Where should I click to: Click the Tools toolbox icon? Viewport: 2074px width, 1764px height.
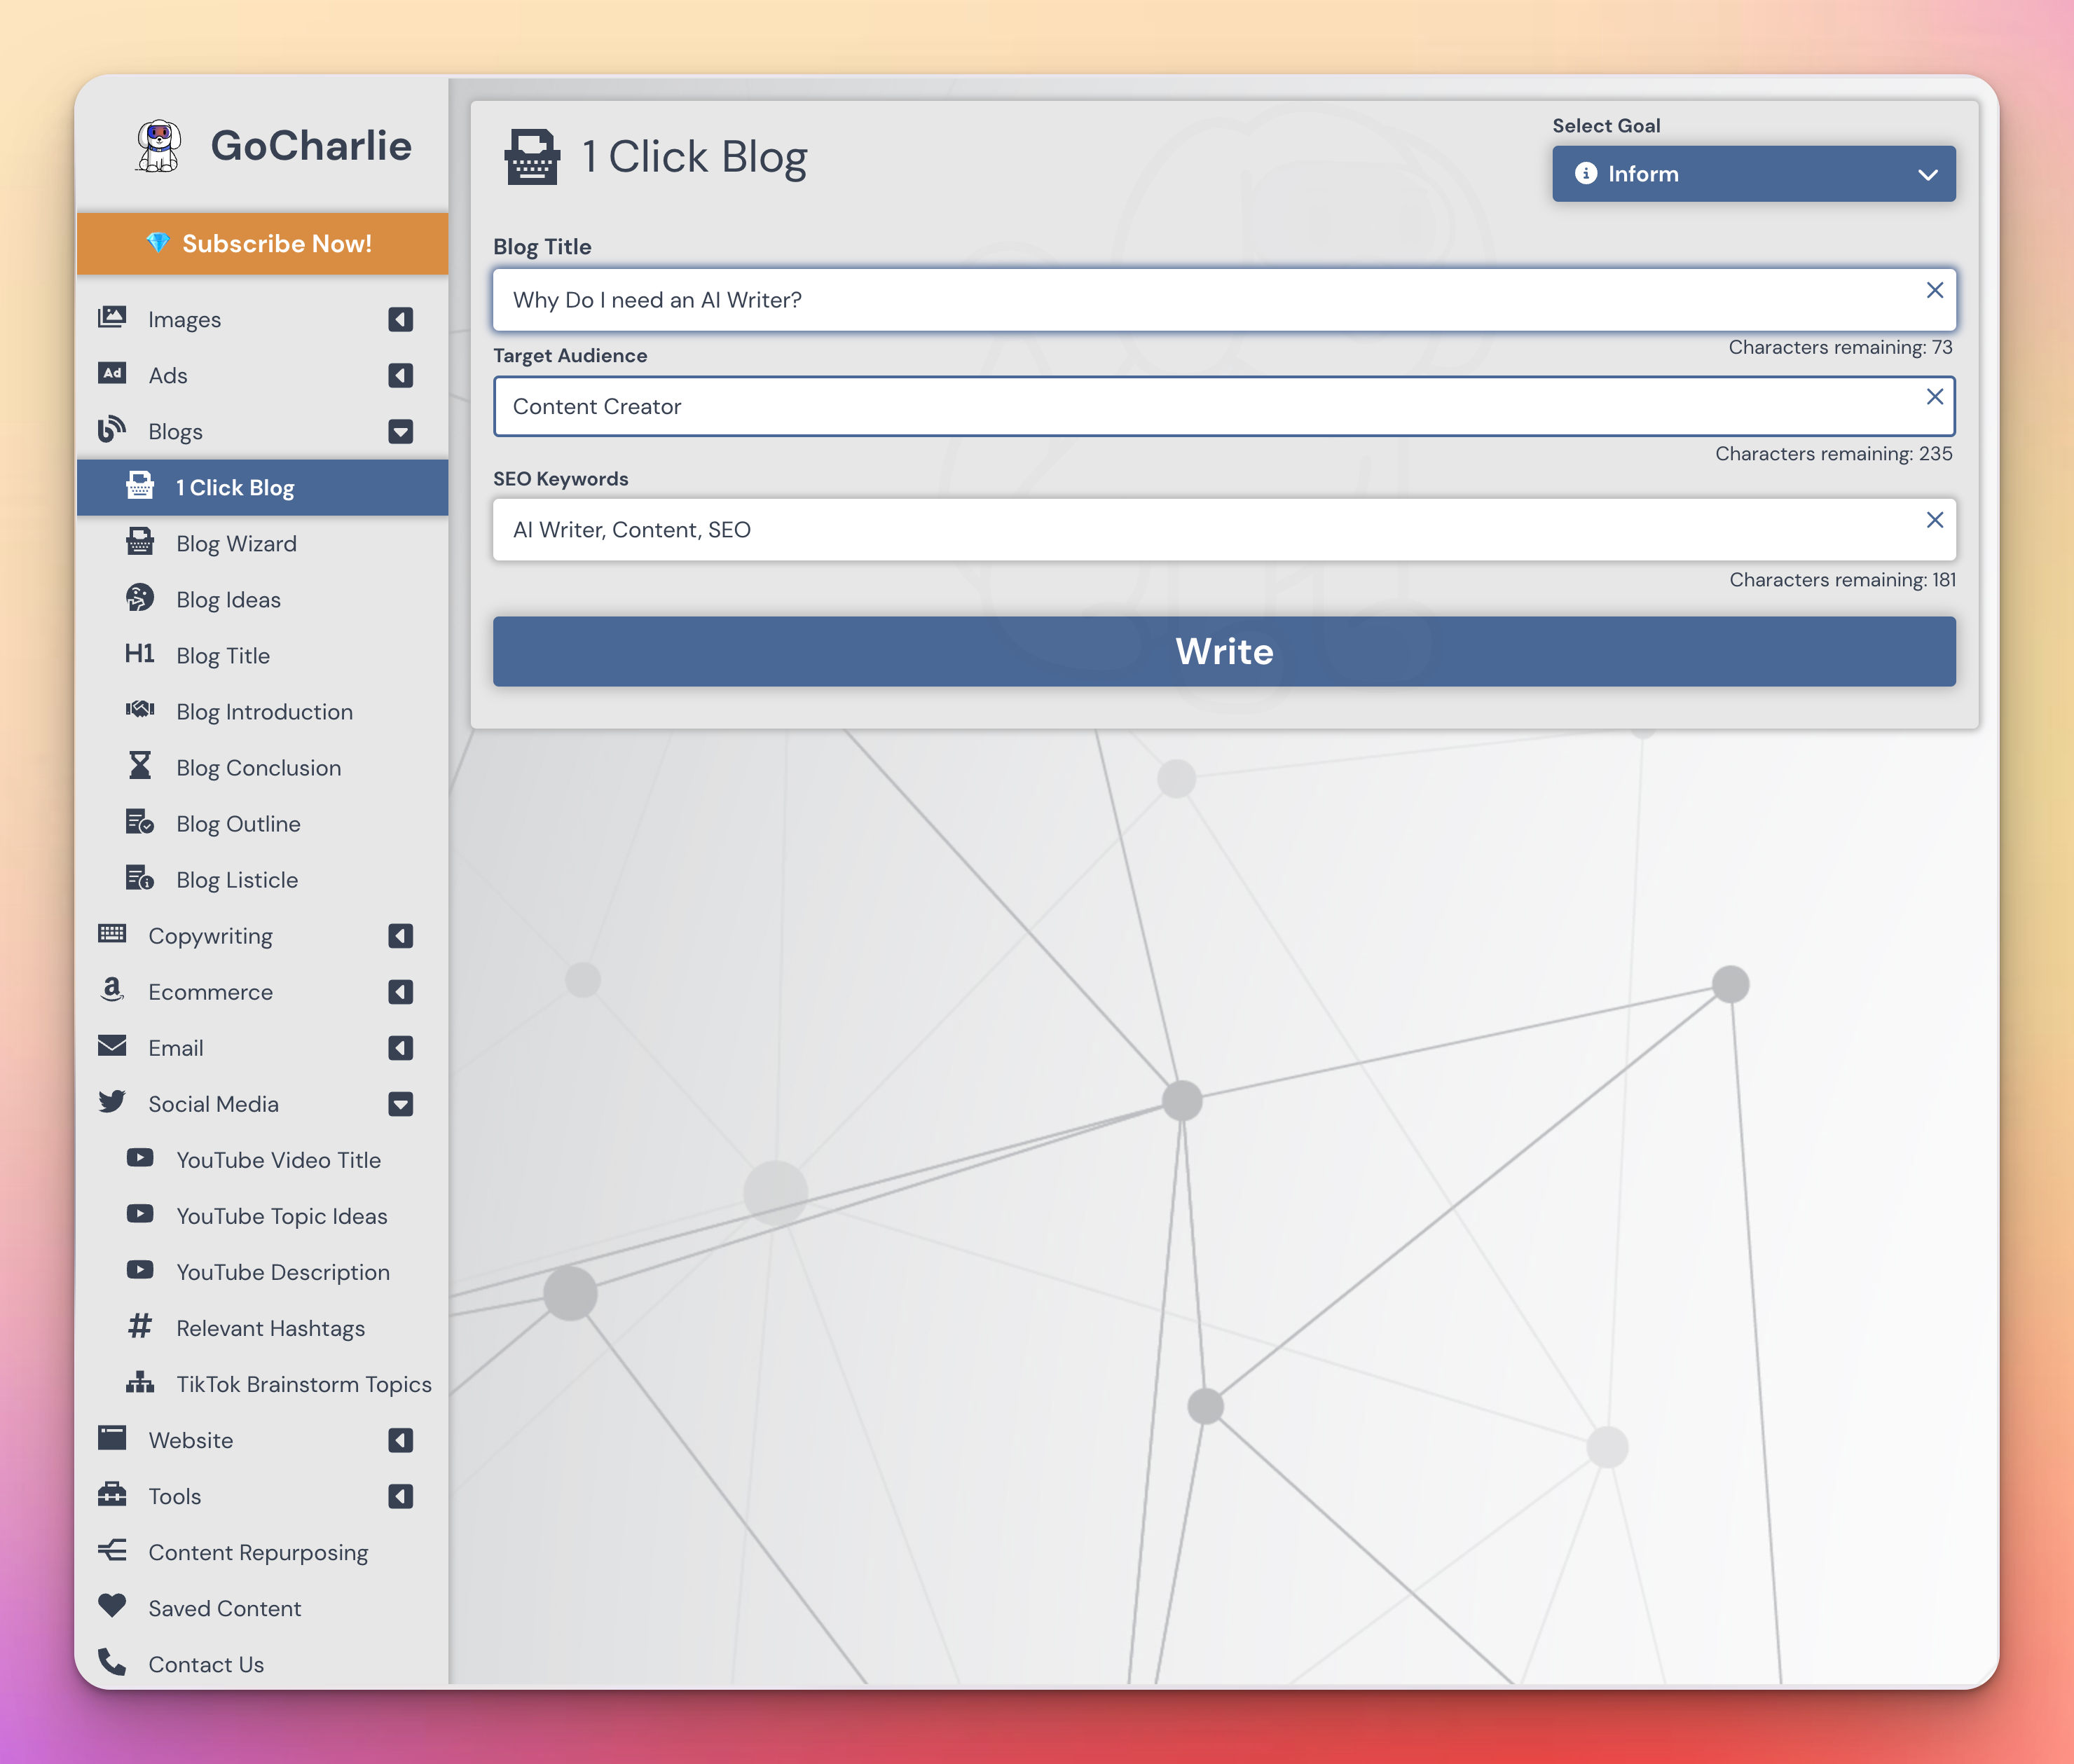[112, 1494]
